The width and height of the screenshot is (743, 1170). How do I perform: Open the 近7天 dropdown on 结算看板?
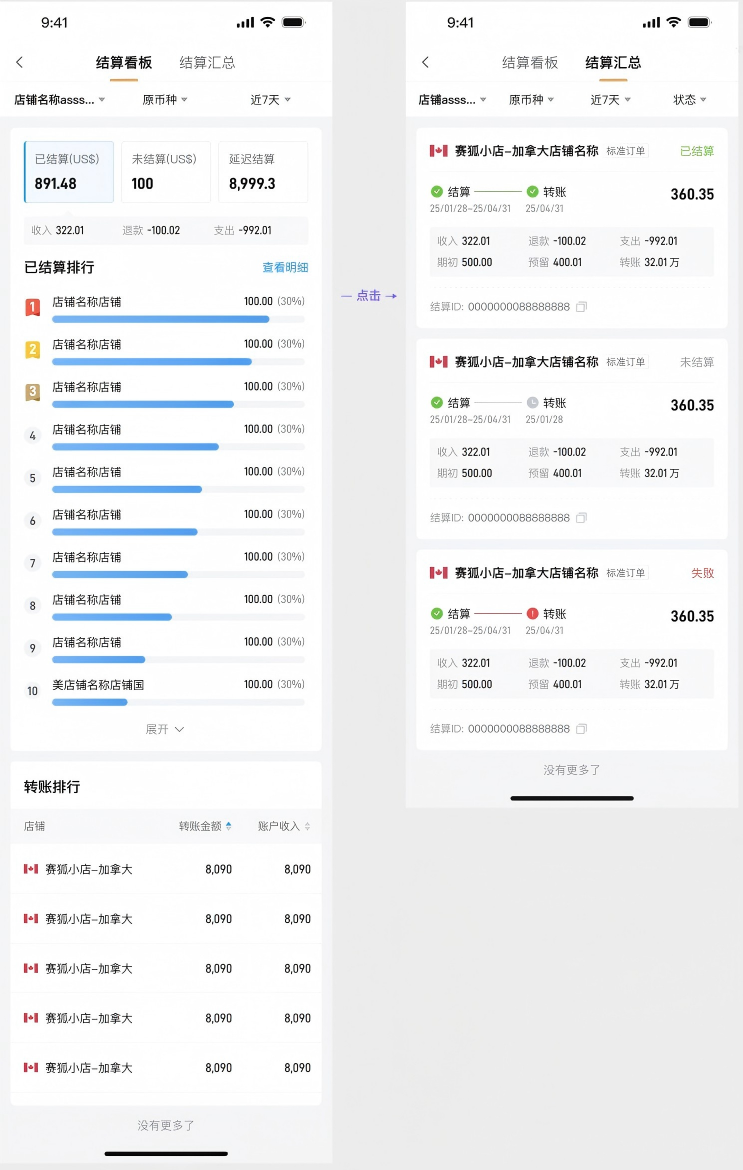(271, 100)
